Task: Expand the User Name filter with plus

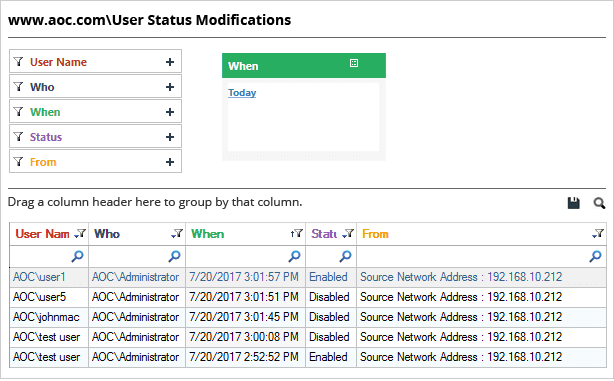Action: pos(170,62)
